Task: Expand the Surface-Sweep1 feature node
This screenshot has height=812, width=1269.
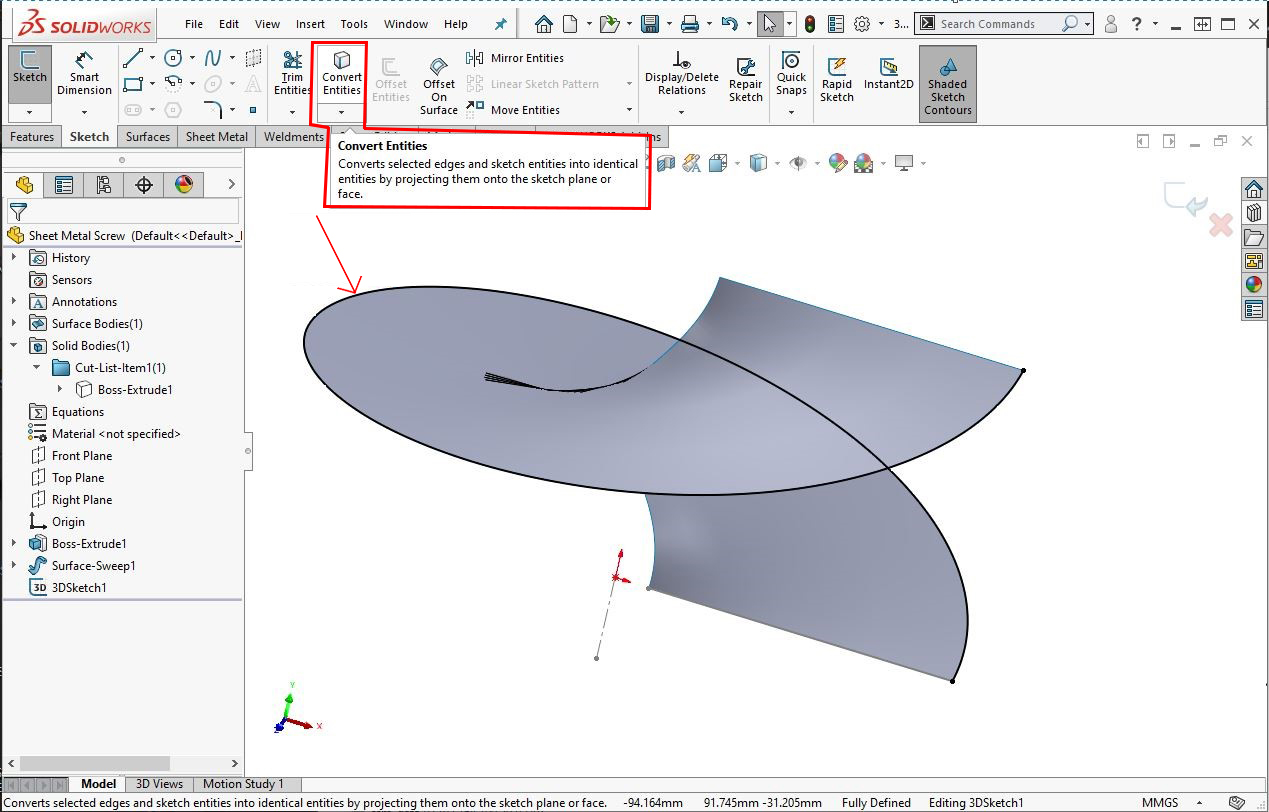Action: point(14,566)
